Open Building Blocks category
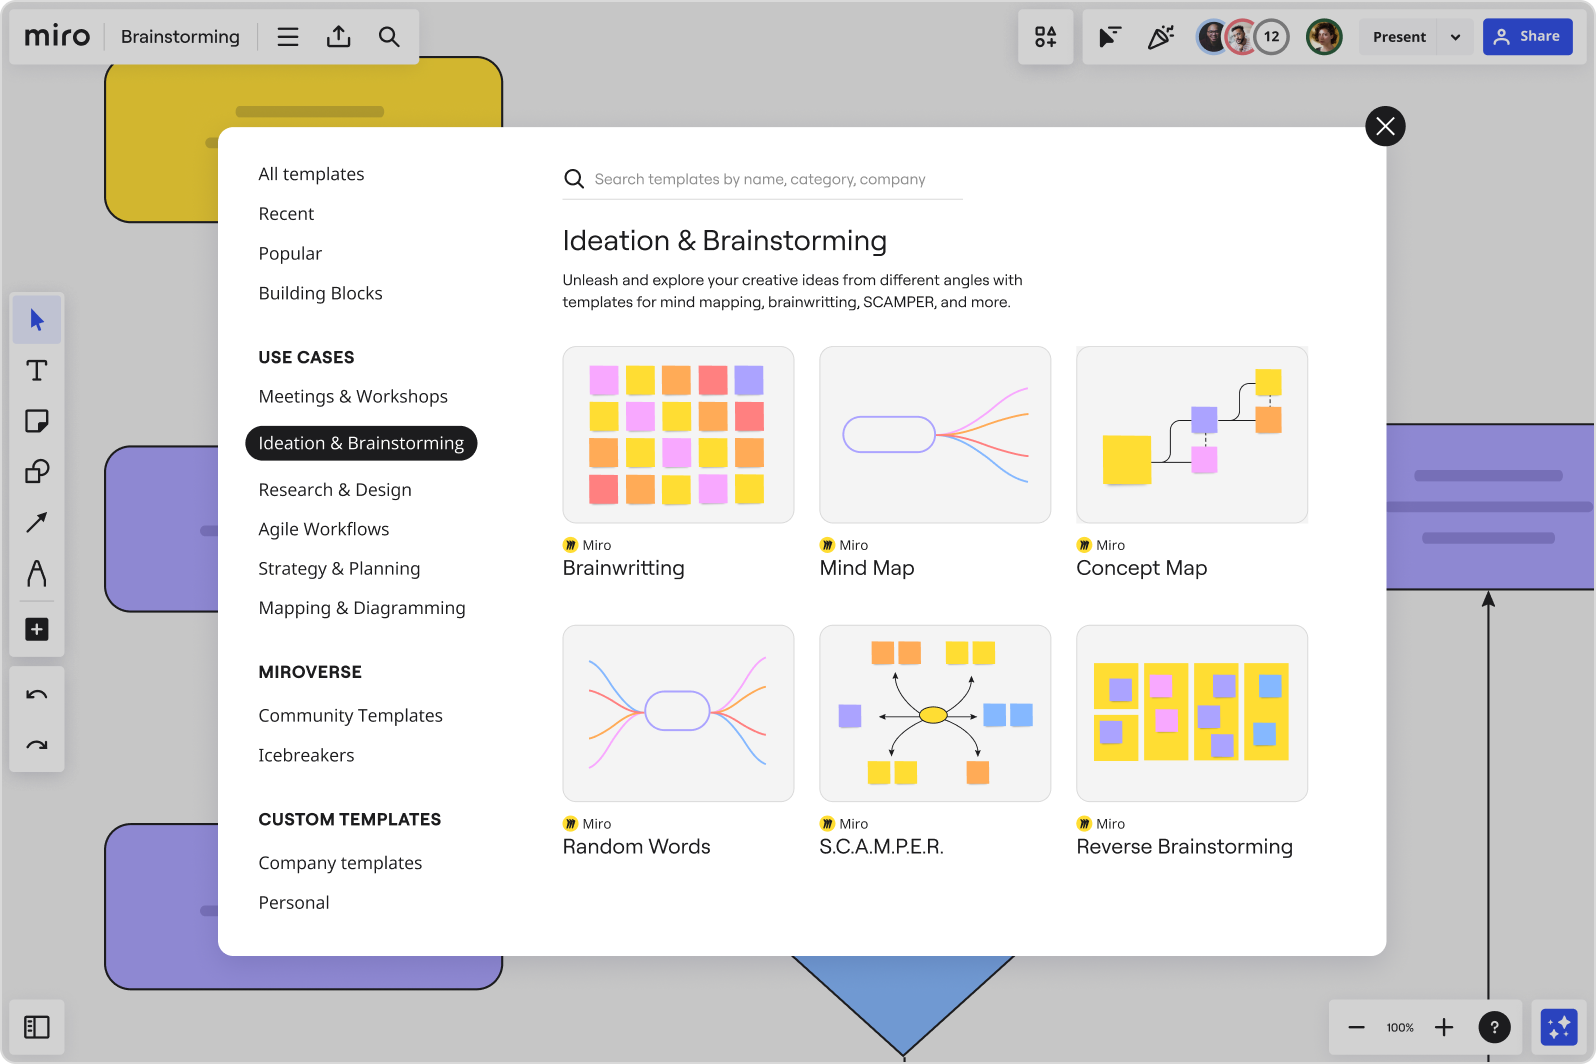 [x=320, y=293]
